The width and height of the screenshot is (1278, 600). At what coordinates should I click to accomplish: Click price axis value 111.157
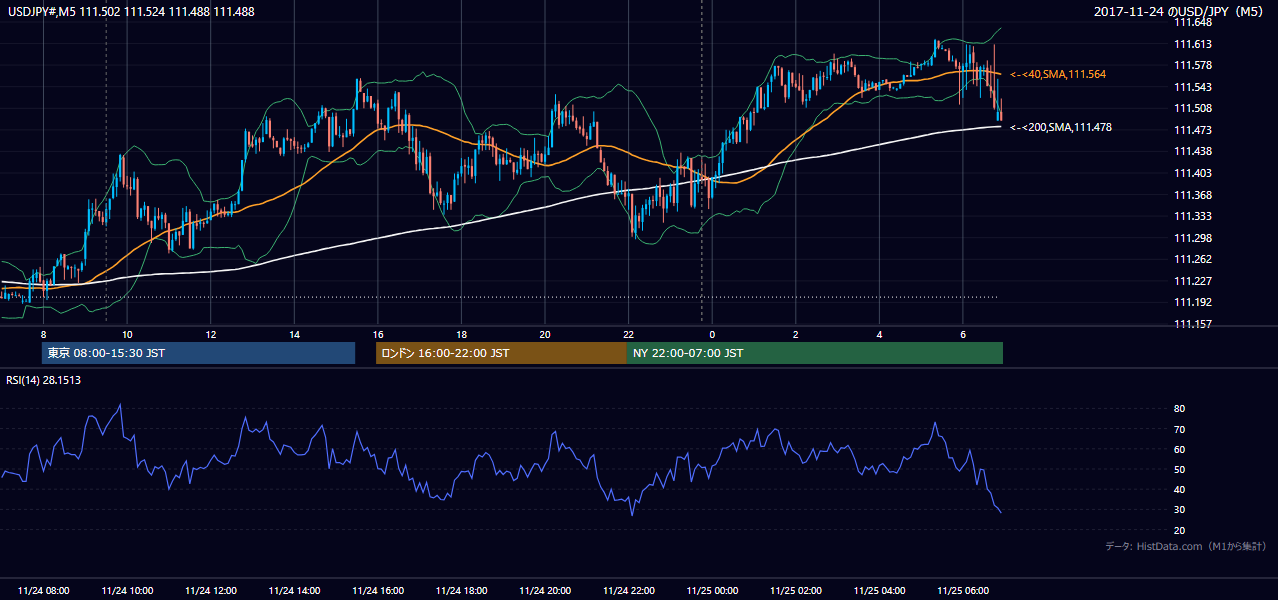tap(1194, 324)
